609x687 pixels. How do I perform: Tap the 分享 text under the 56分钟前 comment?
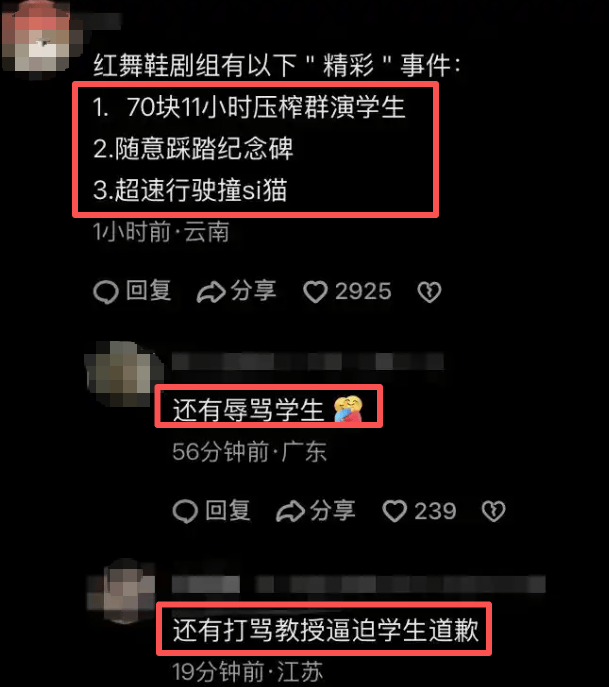[x=333, y=510]
